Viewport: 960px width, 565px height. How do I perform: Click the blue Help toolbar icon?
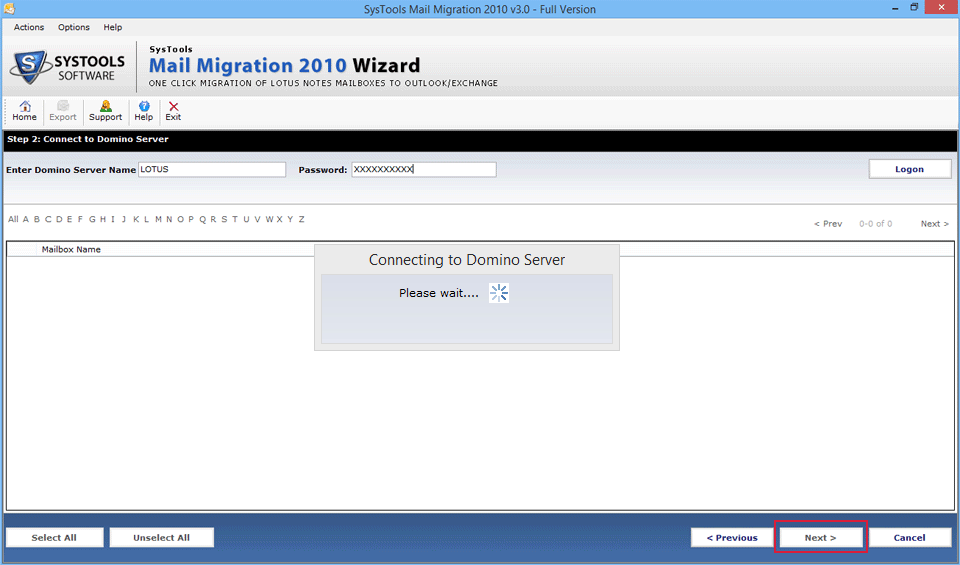tap(144, 111)
